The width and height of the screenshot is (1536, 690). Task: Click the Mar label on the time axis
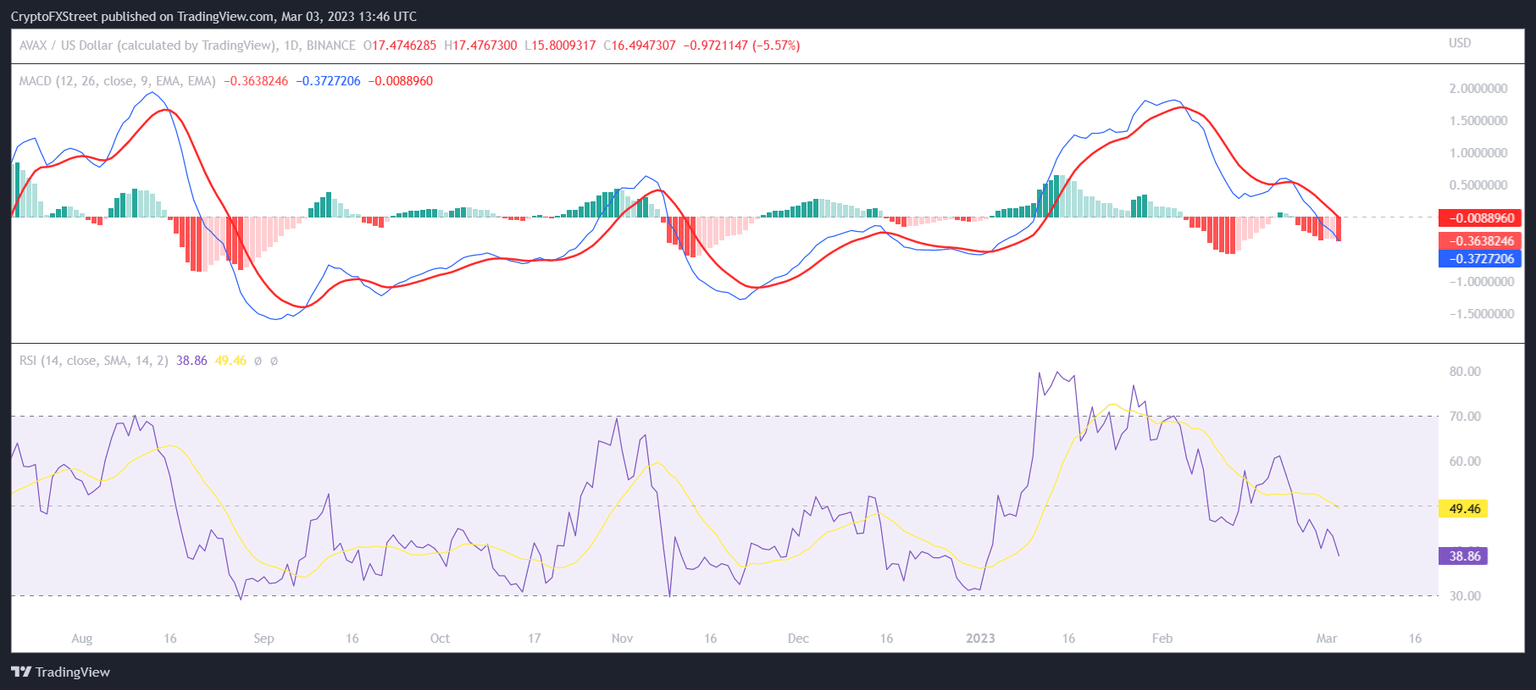click(1327, 638)
